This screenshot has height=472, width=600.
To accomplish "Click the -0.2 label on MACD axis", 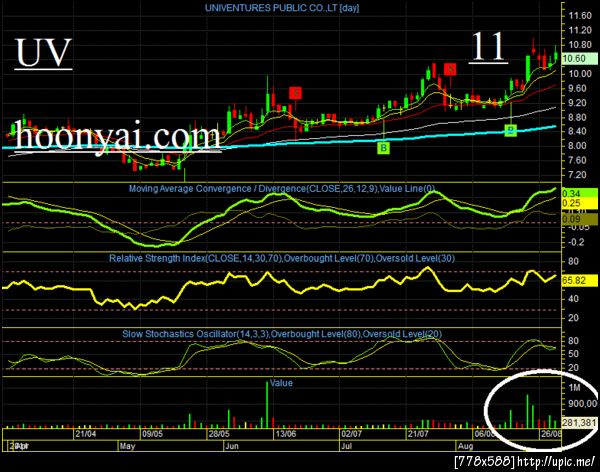I will (576, 242).
